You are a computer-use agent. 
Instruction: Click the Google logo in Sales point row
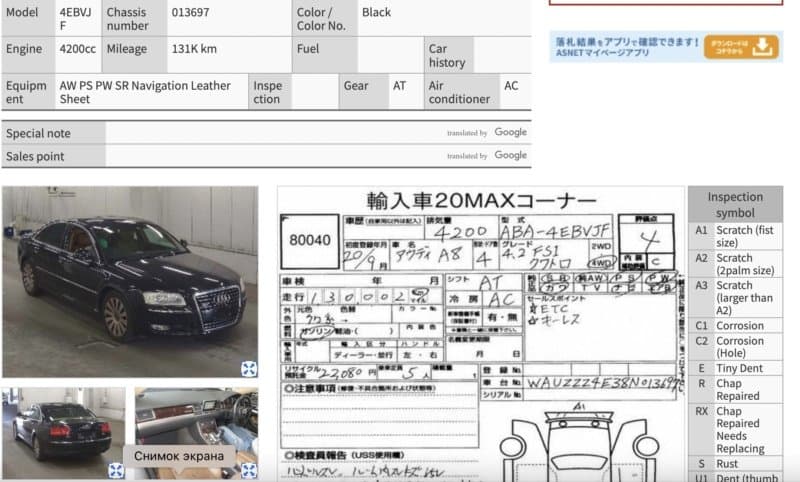(x=510, y=155)
